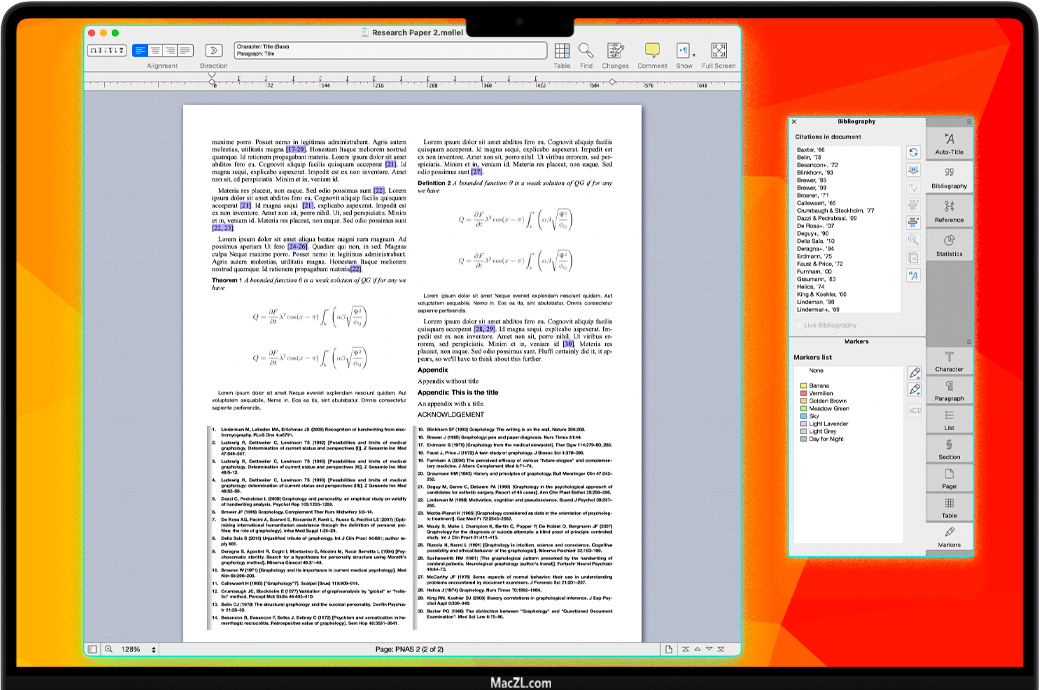The image size is (1040, 690).
Task: Open the Find tool in toolbar
Action: [x=586, y=51]
